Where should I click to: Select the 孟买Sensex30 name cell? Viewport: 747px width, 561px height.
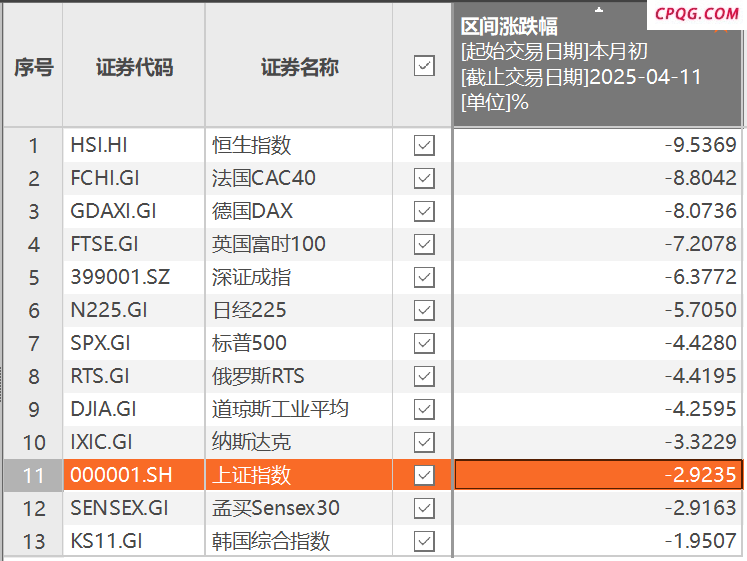[x=299, y=508]
